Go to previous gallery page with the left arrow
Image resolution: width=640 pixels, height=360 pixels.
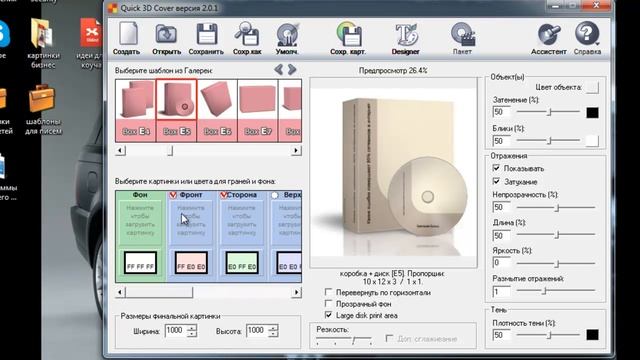coord(279,69)
